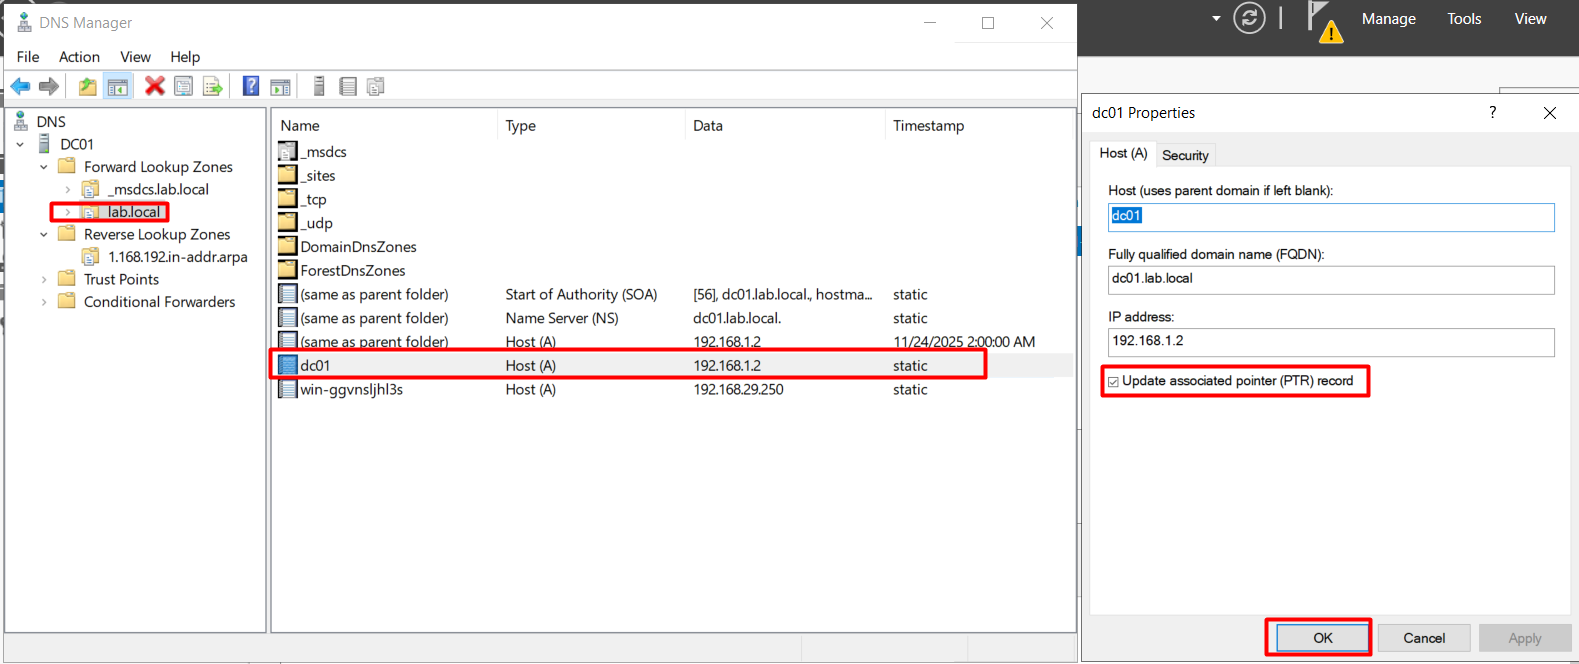Viewport: 1579px width, 664px height.
Task: Open the Action menu
Action: [79, 57]
